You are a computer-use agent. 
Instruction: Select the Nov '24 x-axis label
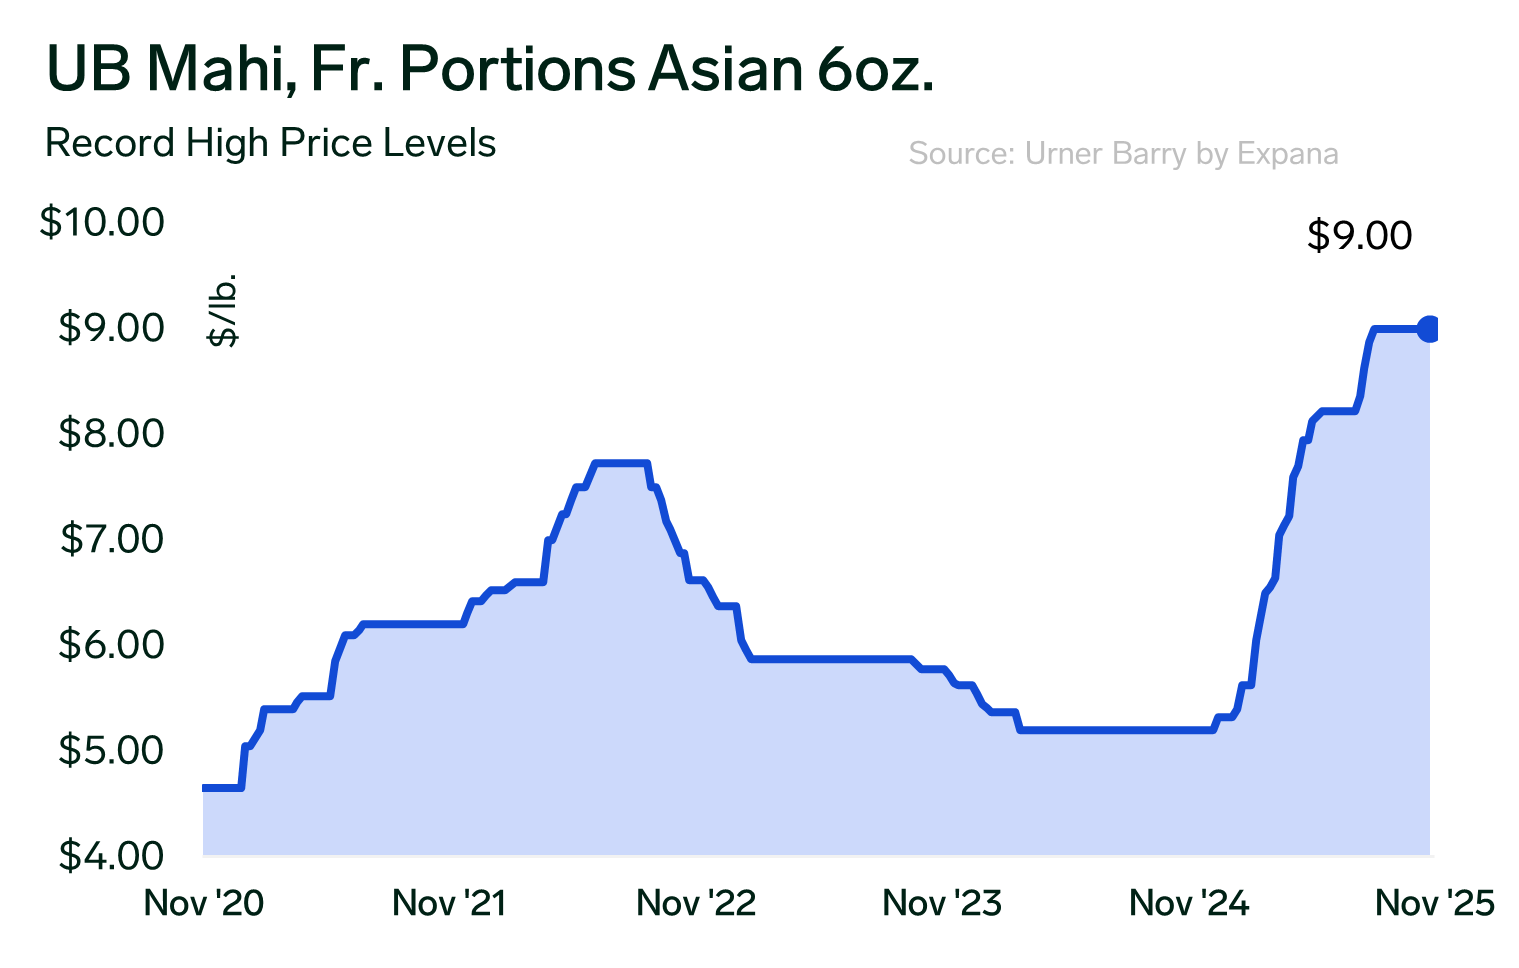point(1189,904)
